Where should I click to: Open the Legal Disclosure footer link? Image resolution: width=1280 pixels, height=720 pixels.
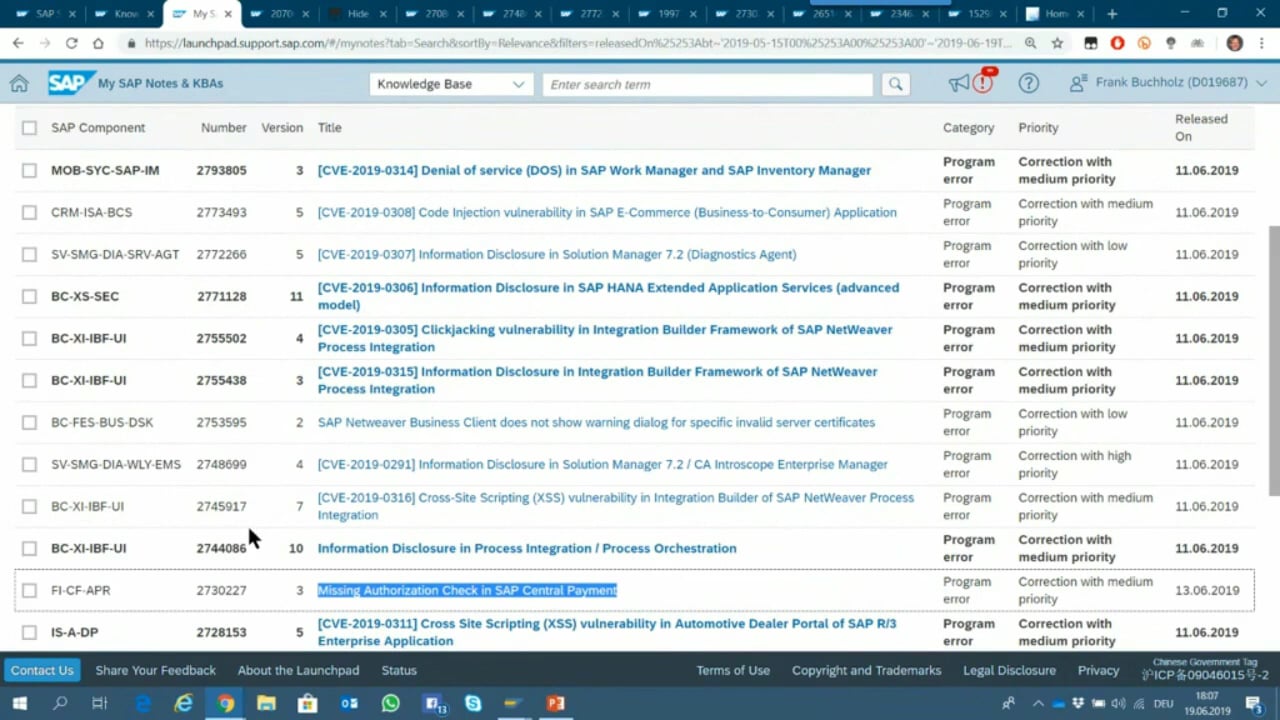[1009, 670]
